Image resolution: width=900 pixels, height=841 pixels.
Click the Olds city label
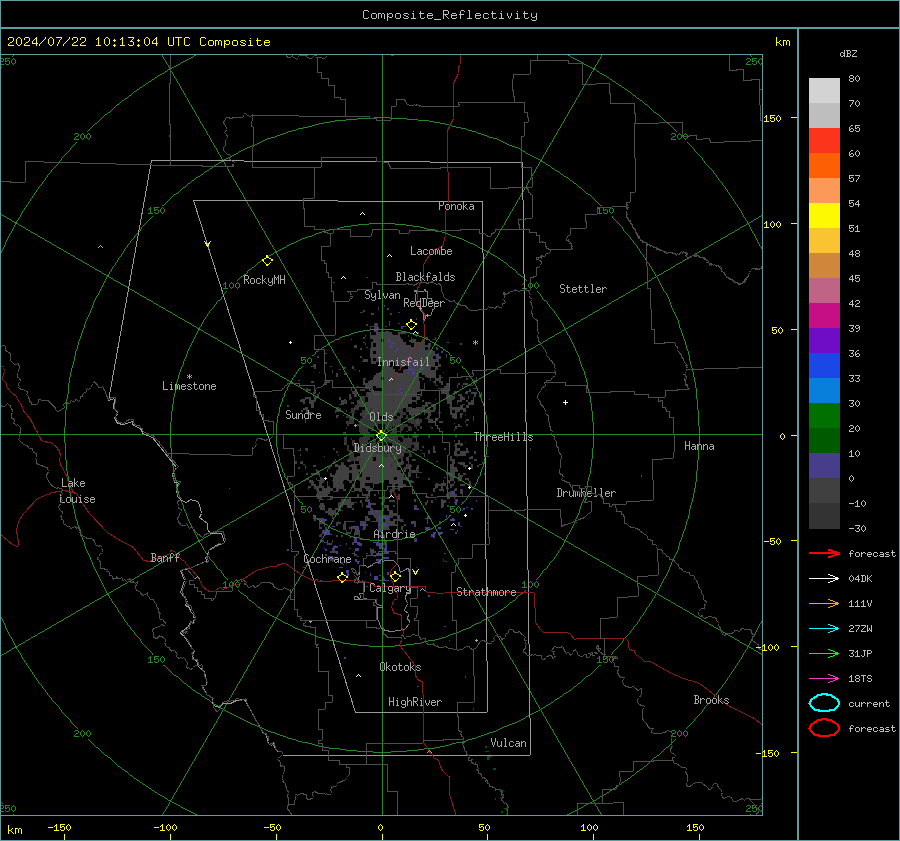pos(381,417)
